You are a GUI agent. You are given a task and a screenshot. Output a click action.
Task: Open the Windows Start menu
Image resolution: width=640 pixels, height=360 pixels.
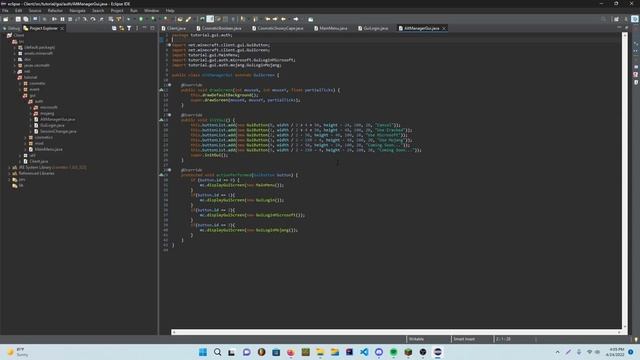(203, 352)
